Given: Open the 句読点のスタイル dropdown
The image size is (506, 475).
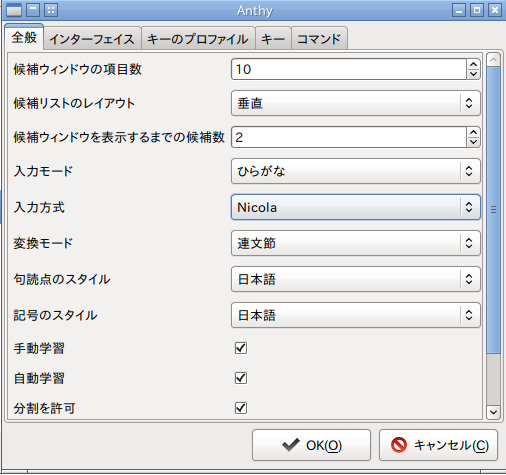Looking at the screenshot, I should pos(356,279).
